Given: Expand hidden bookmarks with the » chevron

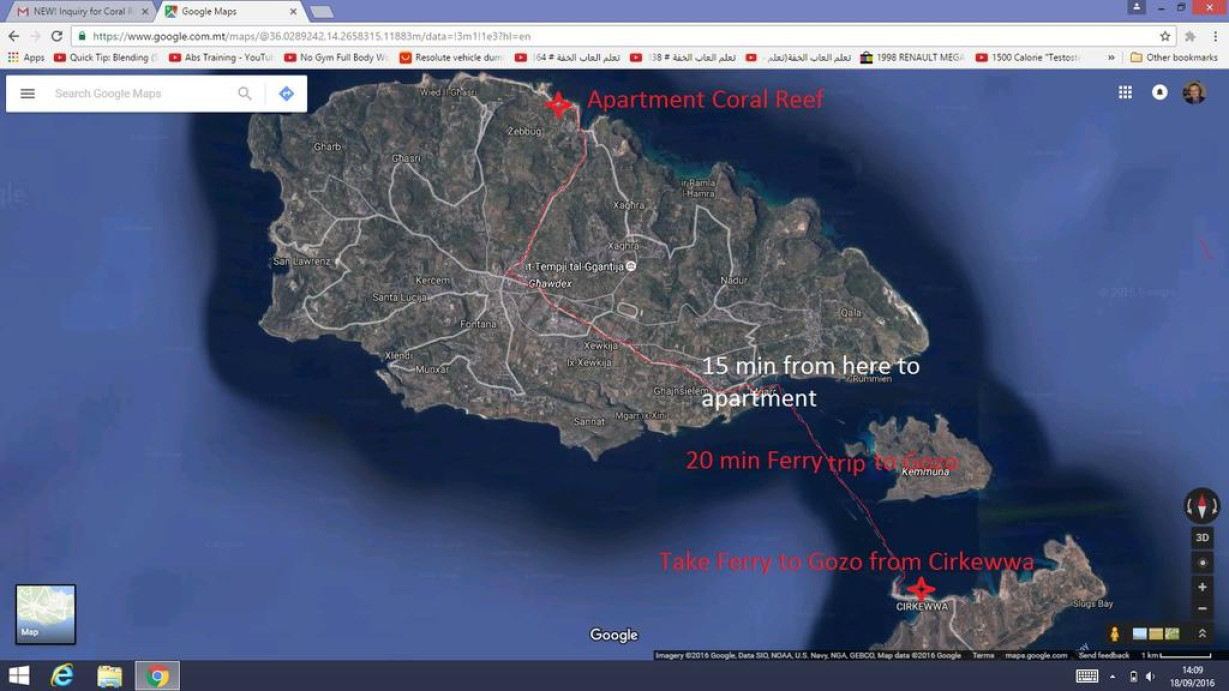Looking at the screenshot, I should point(1111,57).
